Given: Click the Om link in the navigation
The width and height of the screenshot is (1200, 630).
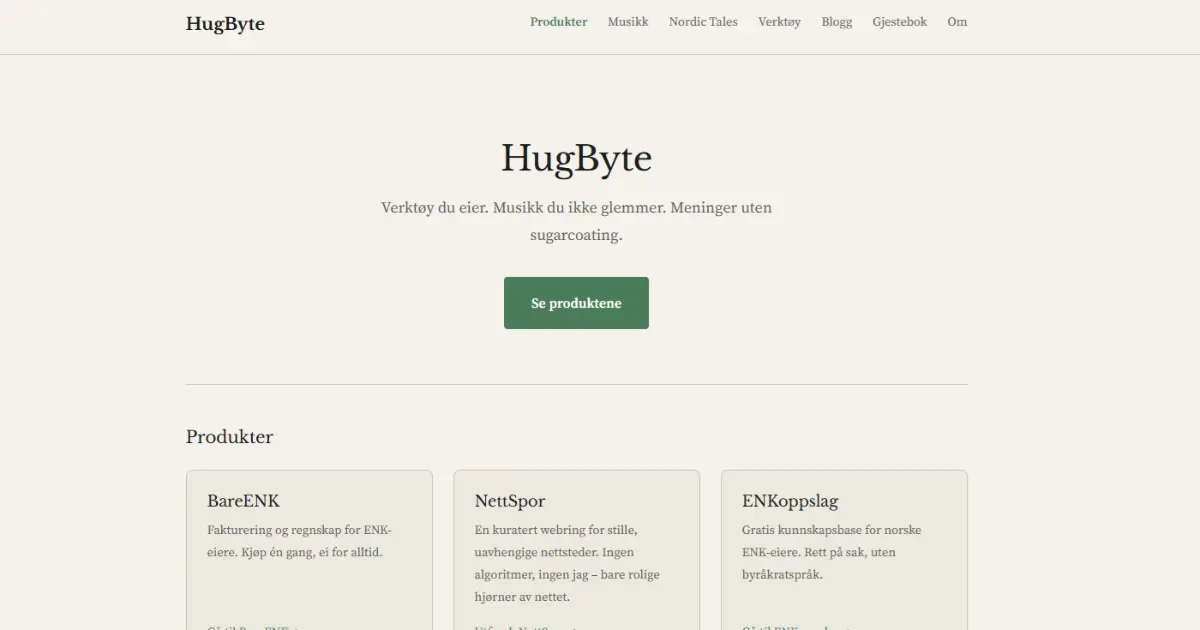Looking at the screenshot, I should [957, 22].
